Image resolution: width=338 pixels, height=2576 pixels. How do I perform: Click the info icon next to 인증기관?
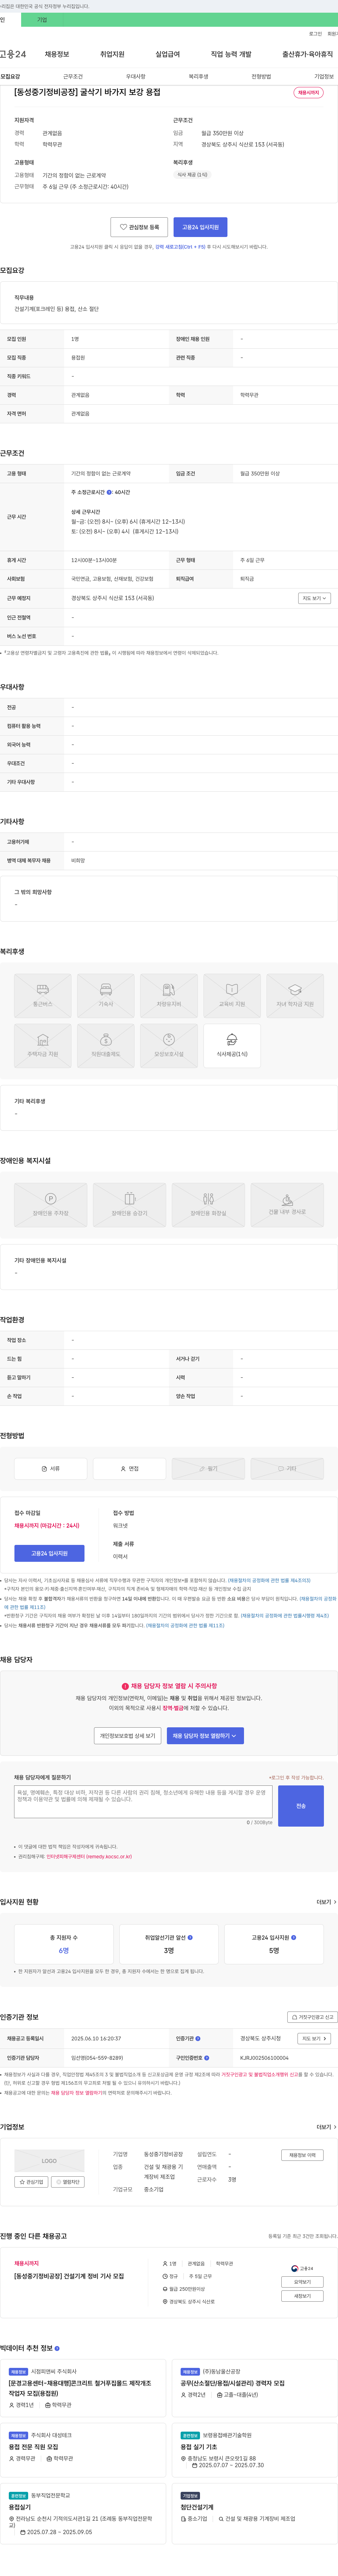pyautogui.click(x=198, y=2038)
